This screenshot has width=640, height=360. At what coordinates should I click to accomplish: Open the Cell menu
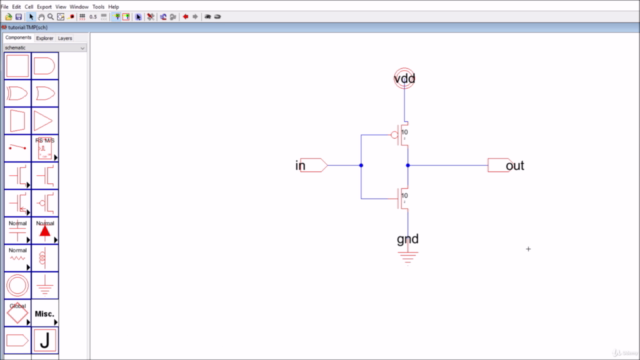(29, 7)
